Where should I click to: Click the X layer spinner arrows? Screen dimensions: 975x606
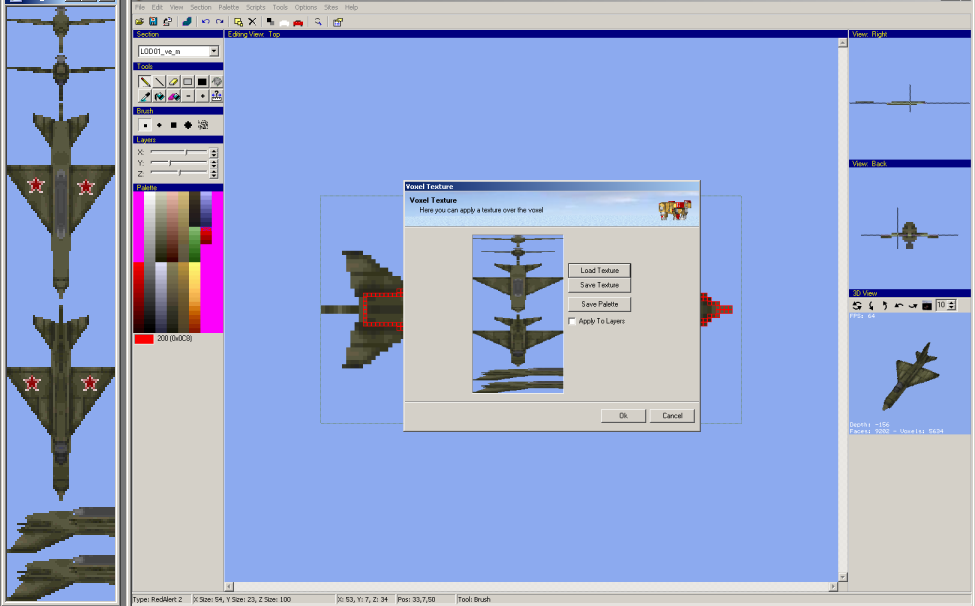click(x=214, y=152)
